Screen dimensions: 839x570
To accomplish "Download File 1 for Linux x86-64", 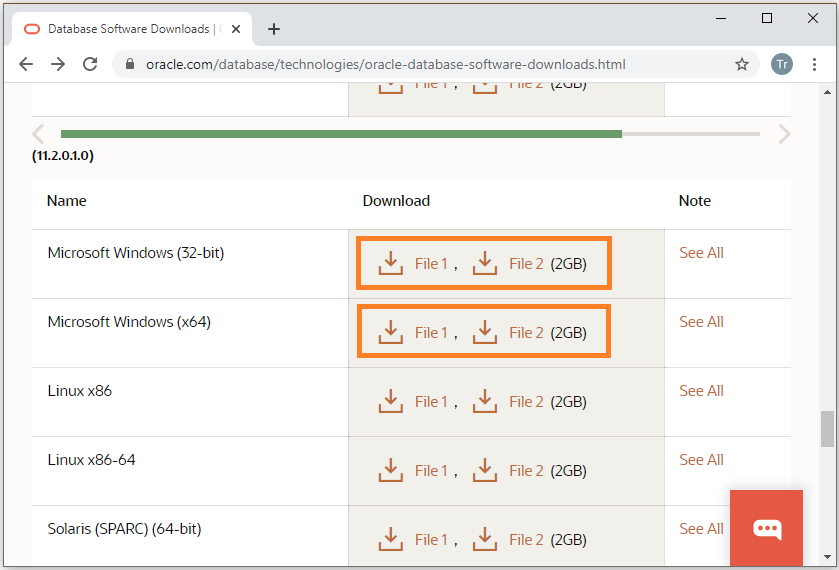I will click(x=431, y=471).
